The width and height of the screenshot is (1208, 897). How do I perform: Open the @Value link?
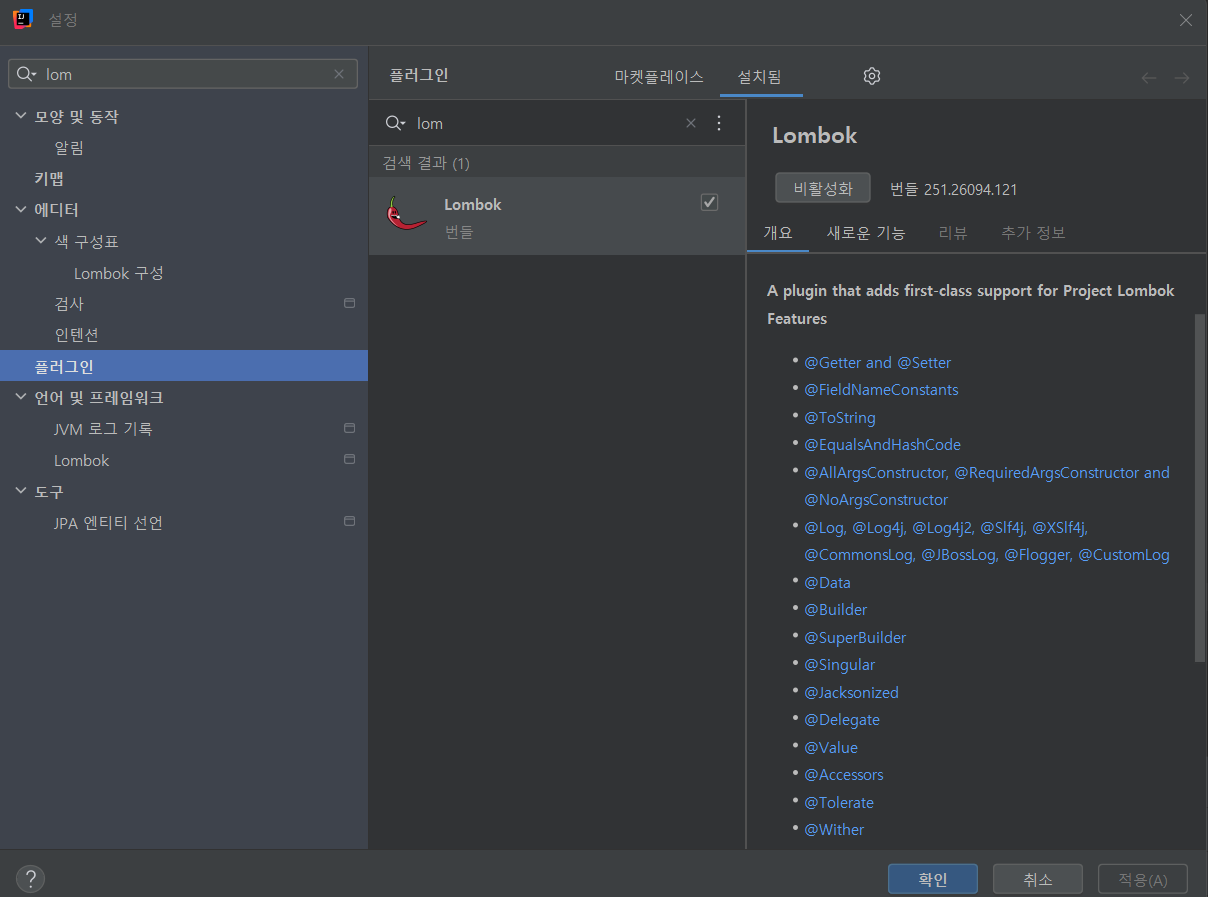click(831, 747)
